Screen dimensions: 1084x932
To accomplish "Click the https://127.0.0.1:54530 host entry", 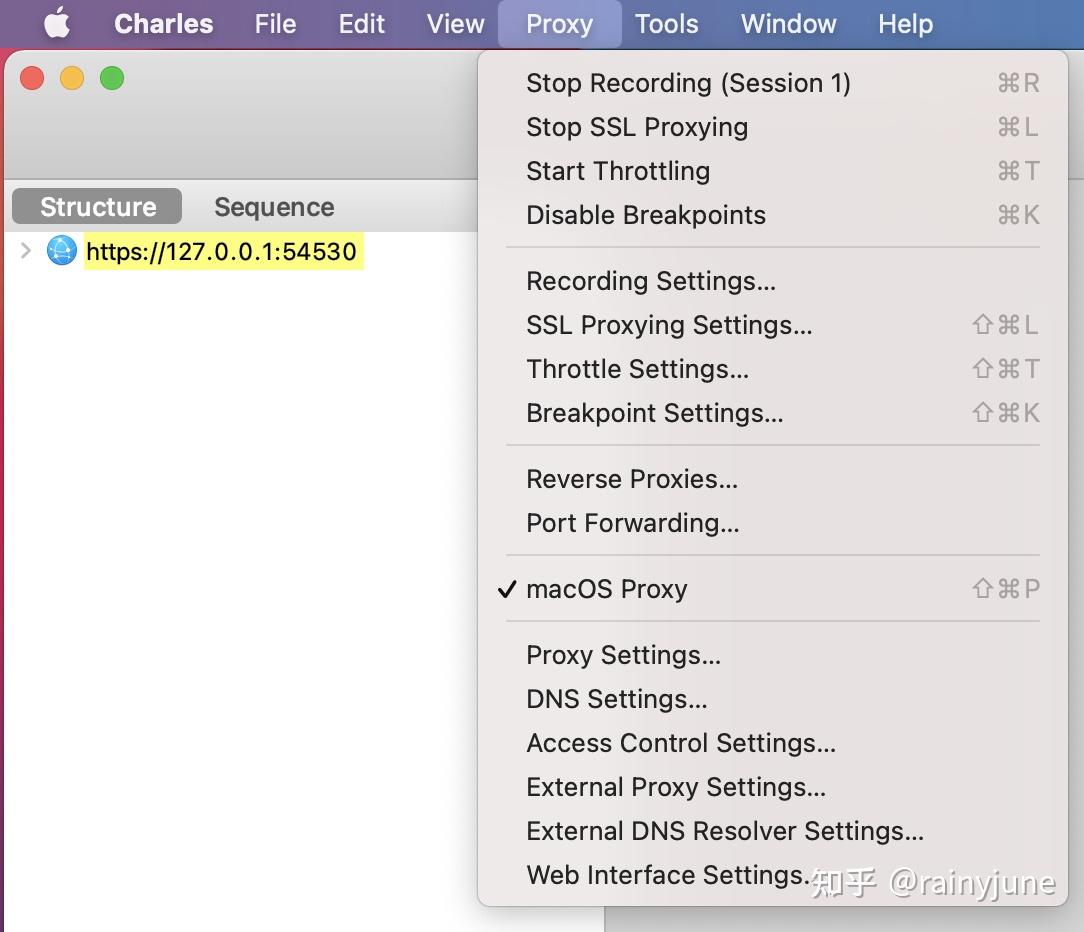I will click(x=221, y=251).
